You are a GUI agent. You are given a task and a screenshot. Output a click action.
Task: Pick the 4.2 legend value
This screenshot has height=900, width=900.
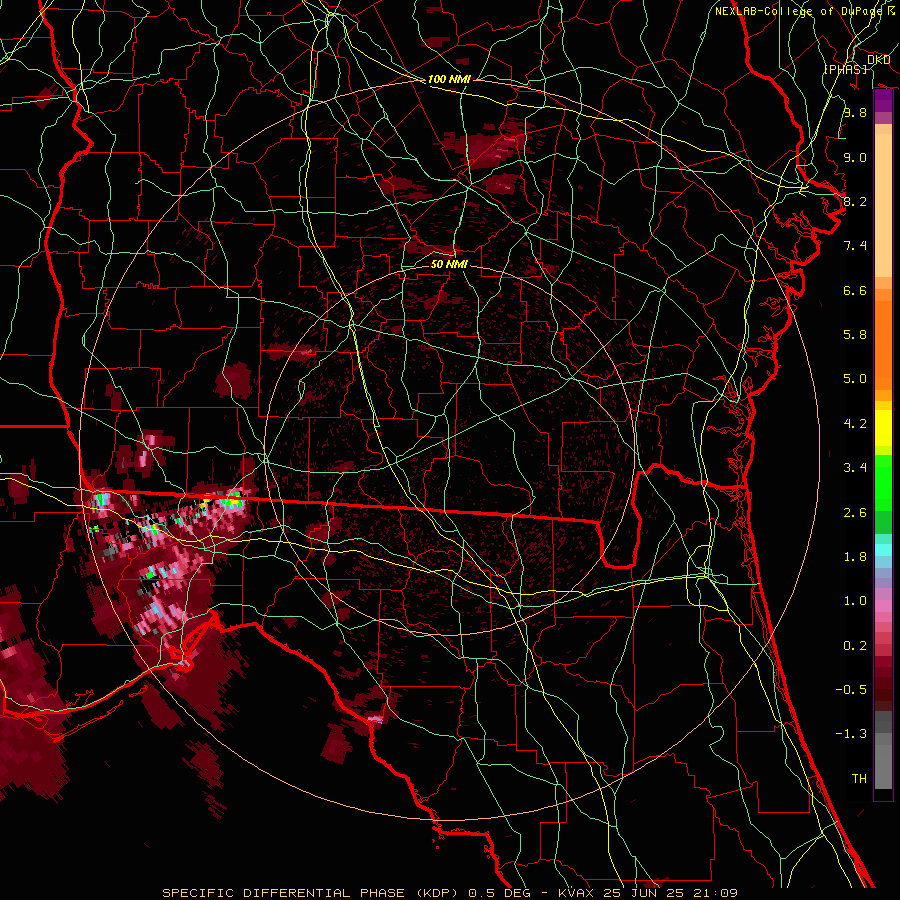[855, 424]
